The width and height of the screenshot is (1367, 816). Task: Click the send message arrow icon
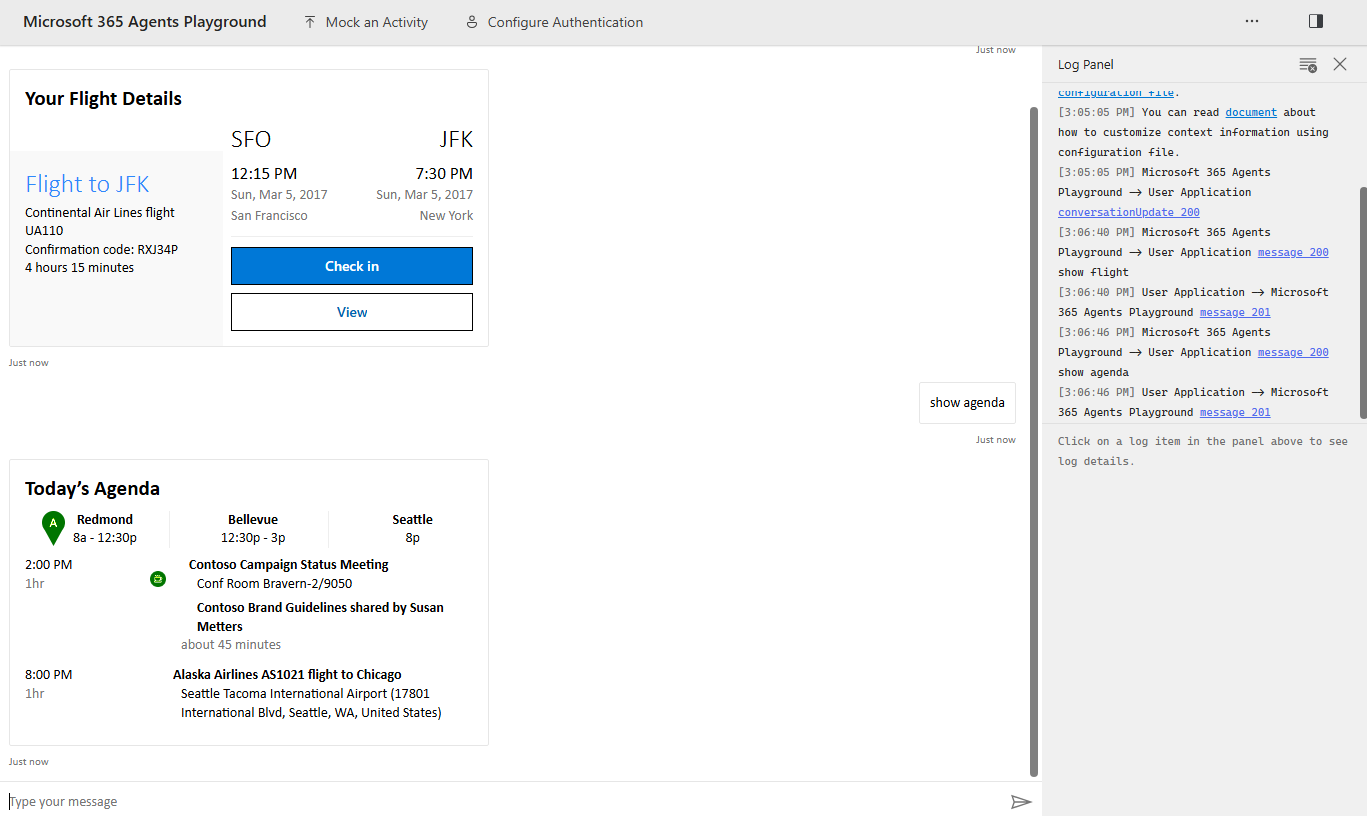point(1022,801)
